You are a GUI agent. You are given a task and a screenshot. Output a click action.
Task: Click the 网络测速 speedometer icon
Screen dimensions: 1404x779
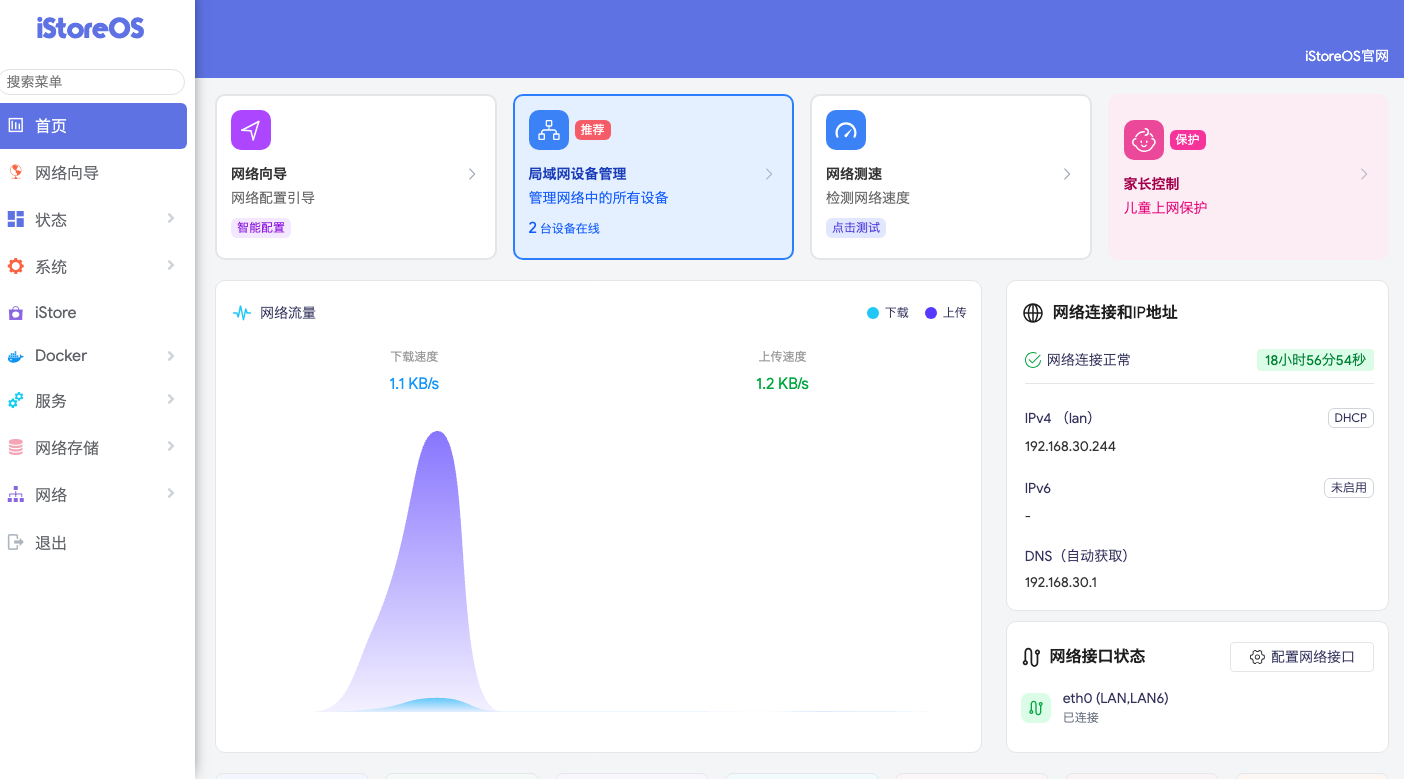(x=846, y=130)
